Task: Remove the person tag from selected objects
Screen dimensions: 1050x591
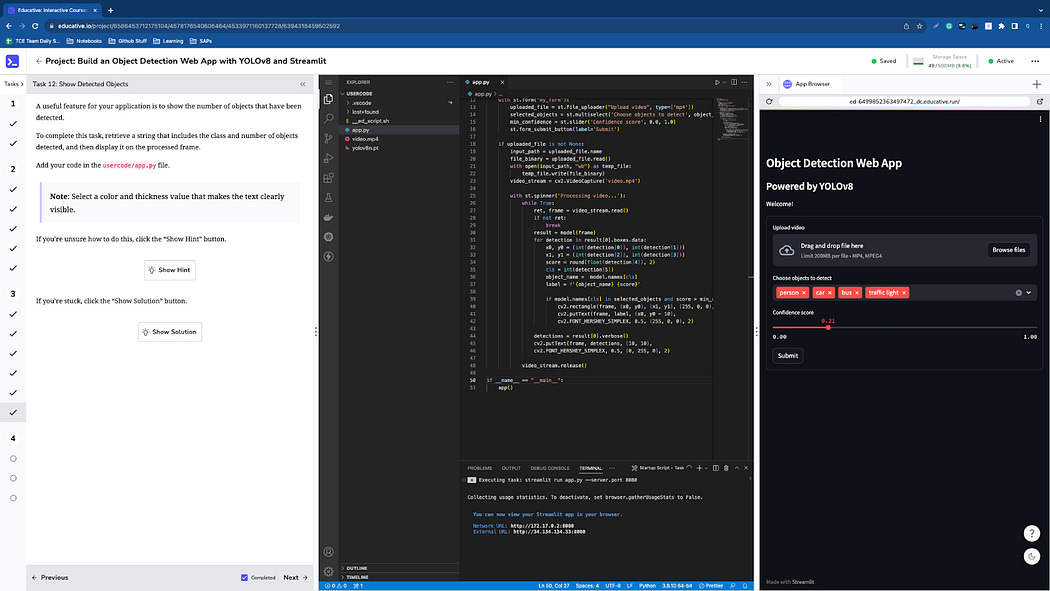Action: pyautogui.click(x=804, y=292)
